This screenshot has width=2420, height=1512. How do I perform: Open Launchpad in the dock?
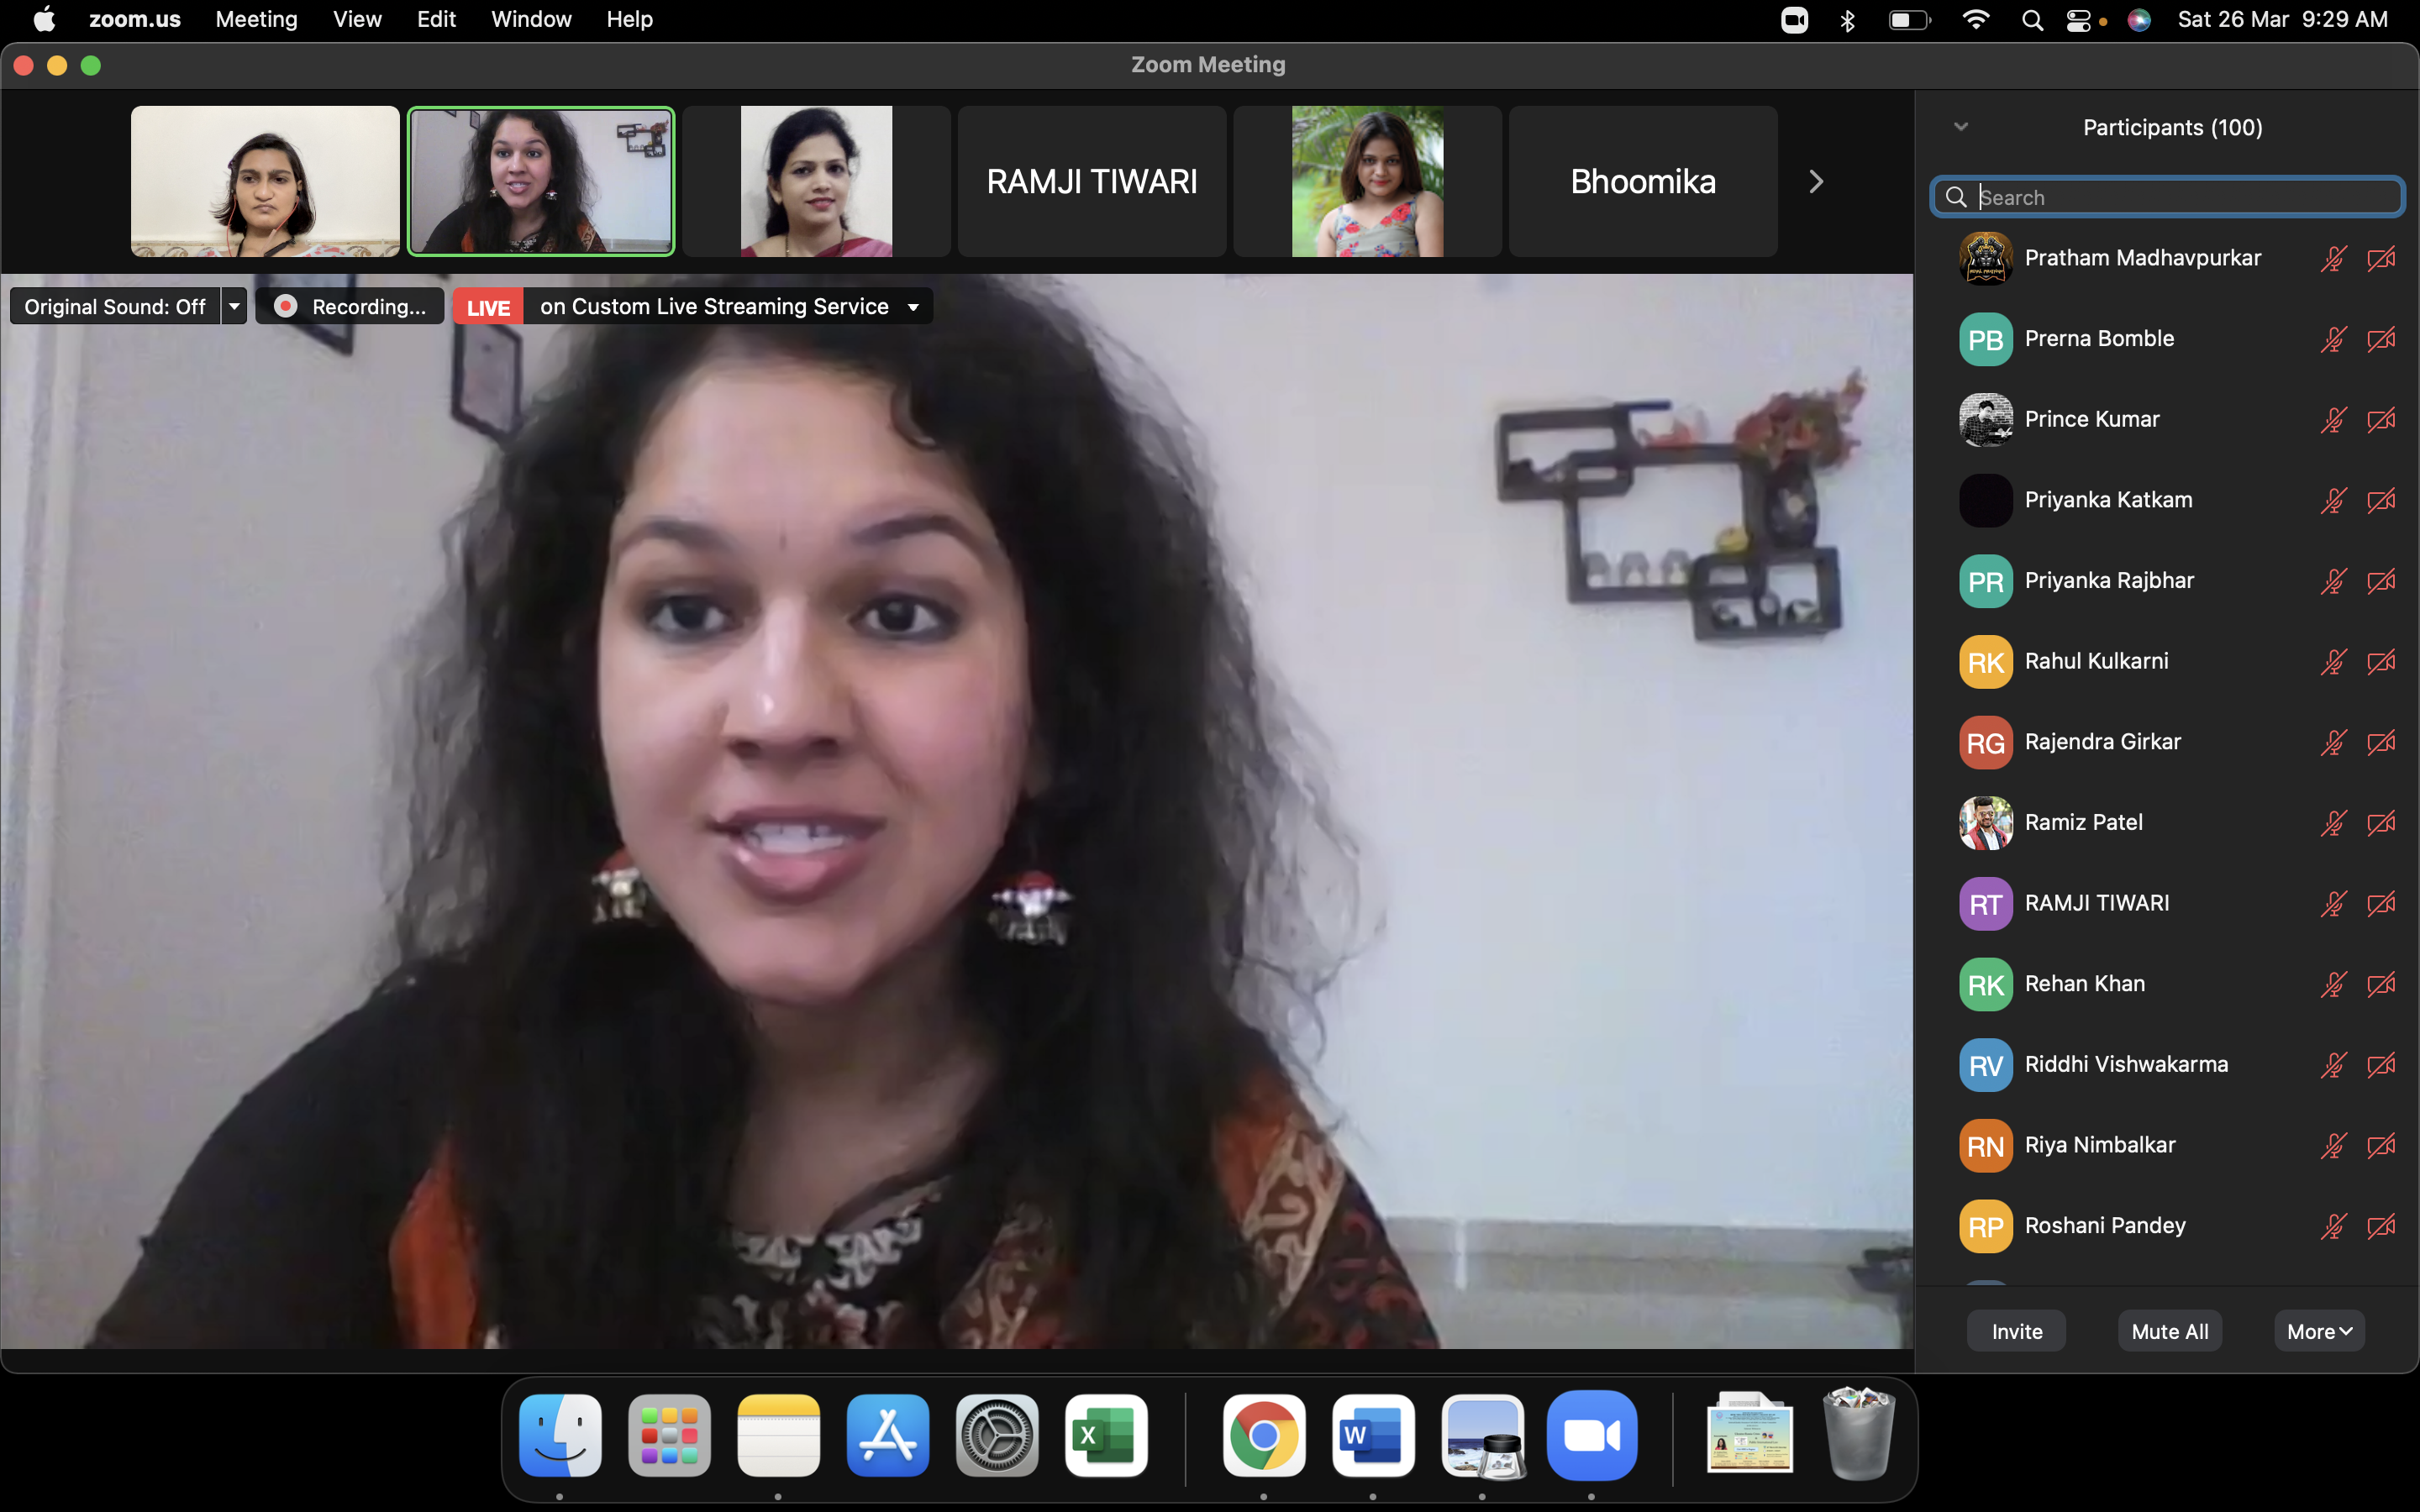point(669,1436)
